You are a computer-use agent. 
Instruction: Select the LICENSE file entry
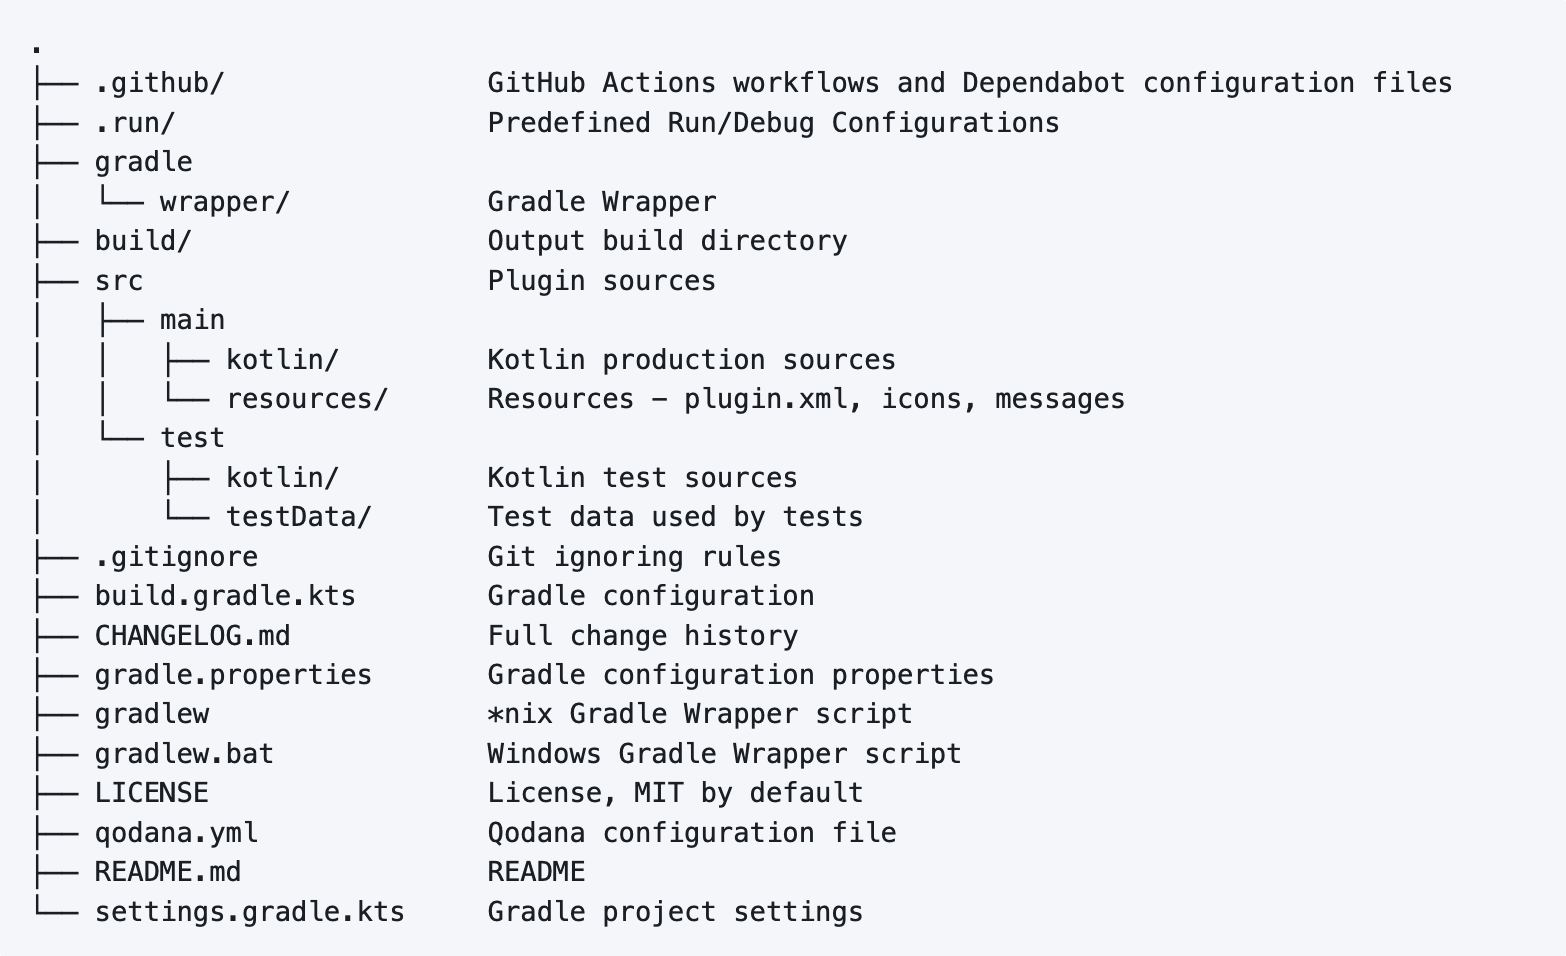(x=151, y=793)
